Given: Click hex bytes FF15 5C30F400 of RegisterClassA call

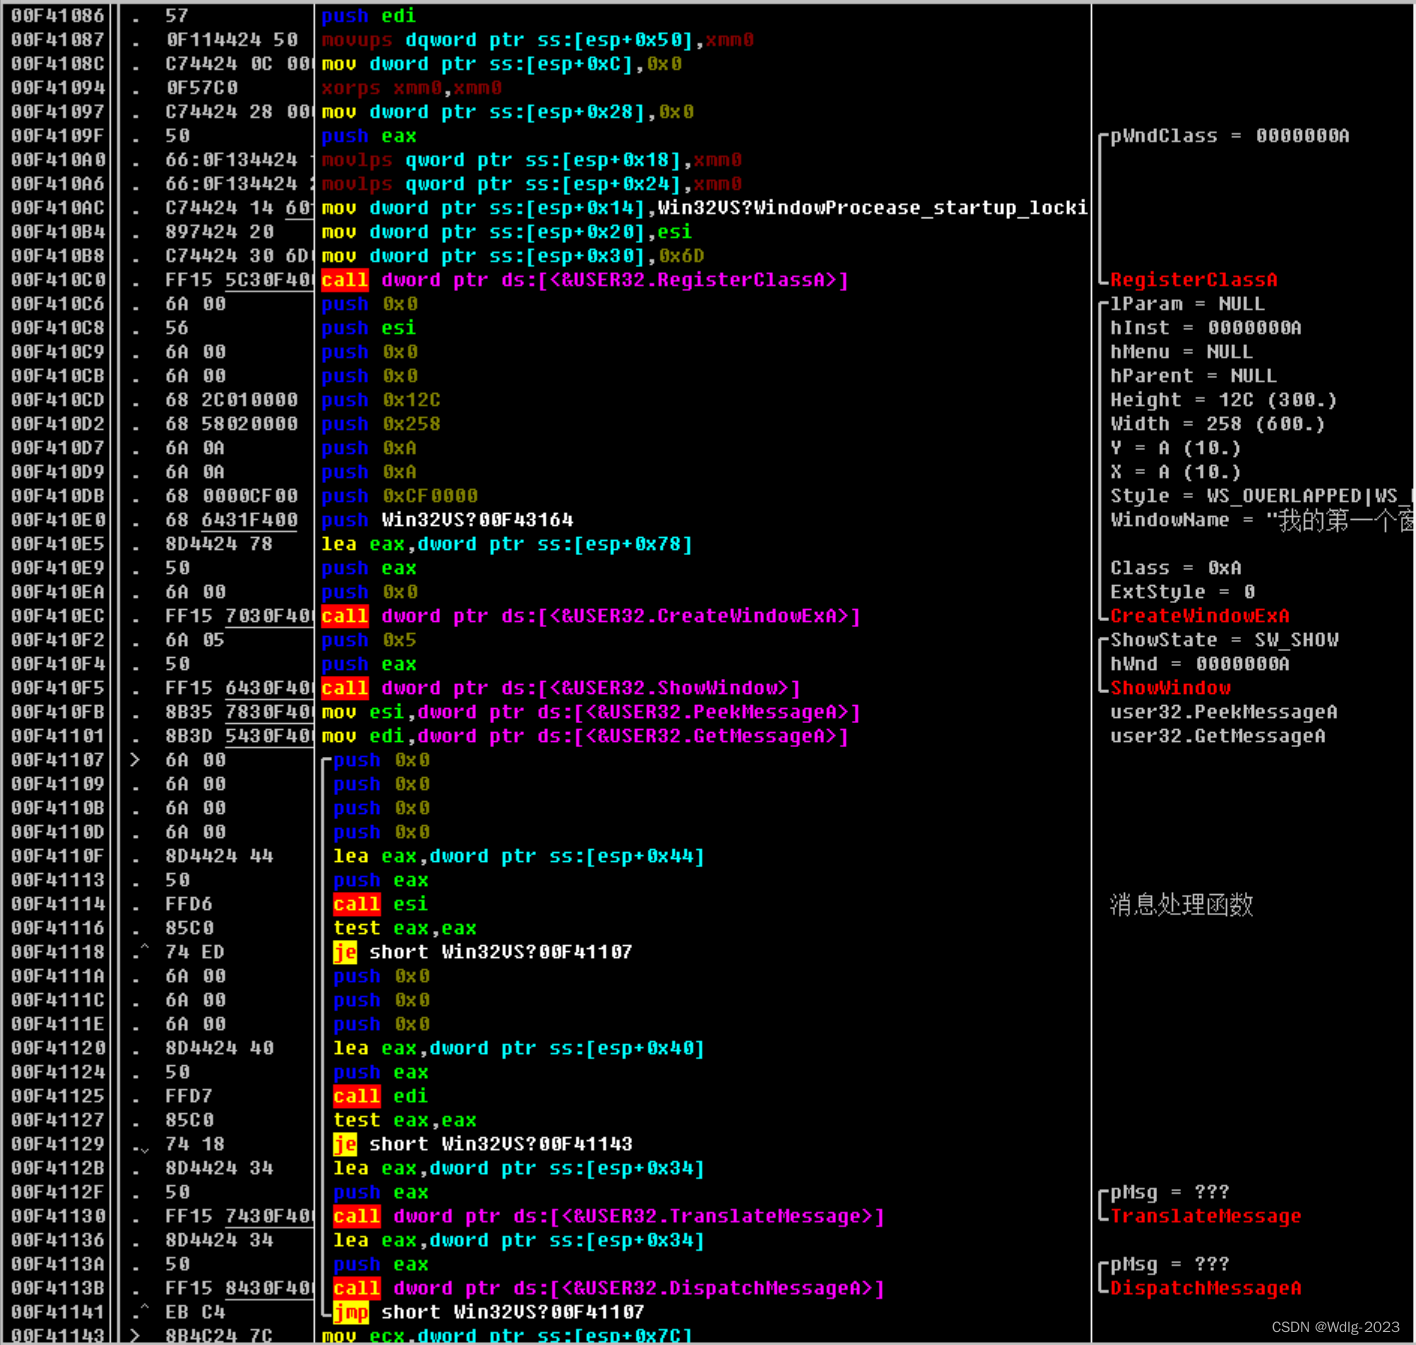Looking at the screenshot, I should tap(239, 280).
